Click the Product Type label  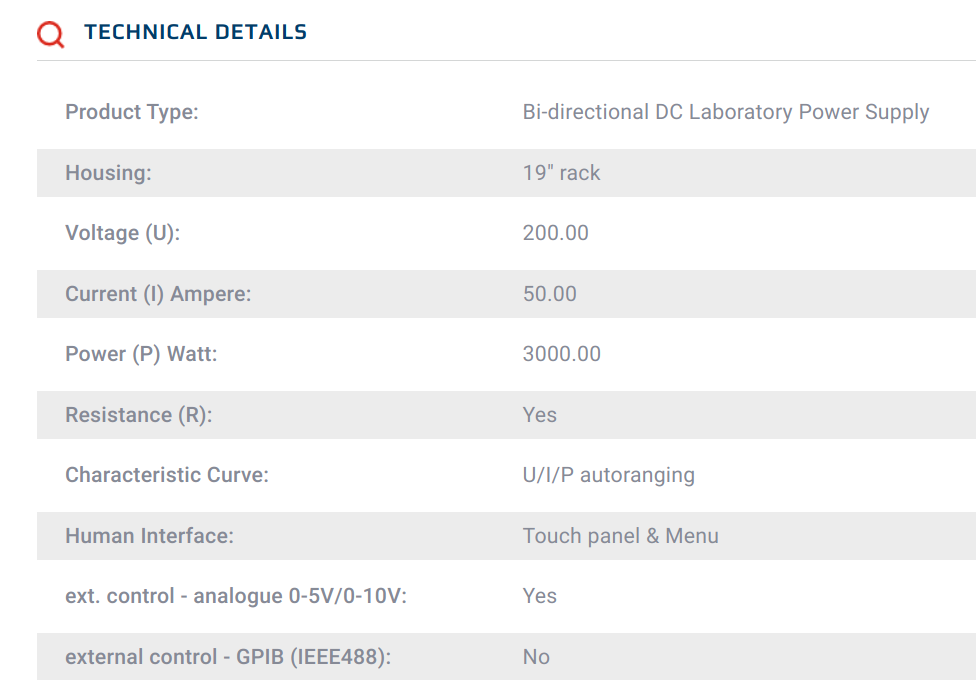[132, 112]
